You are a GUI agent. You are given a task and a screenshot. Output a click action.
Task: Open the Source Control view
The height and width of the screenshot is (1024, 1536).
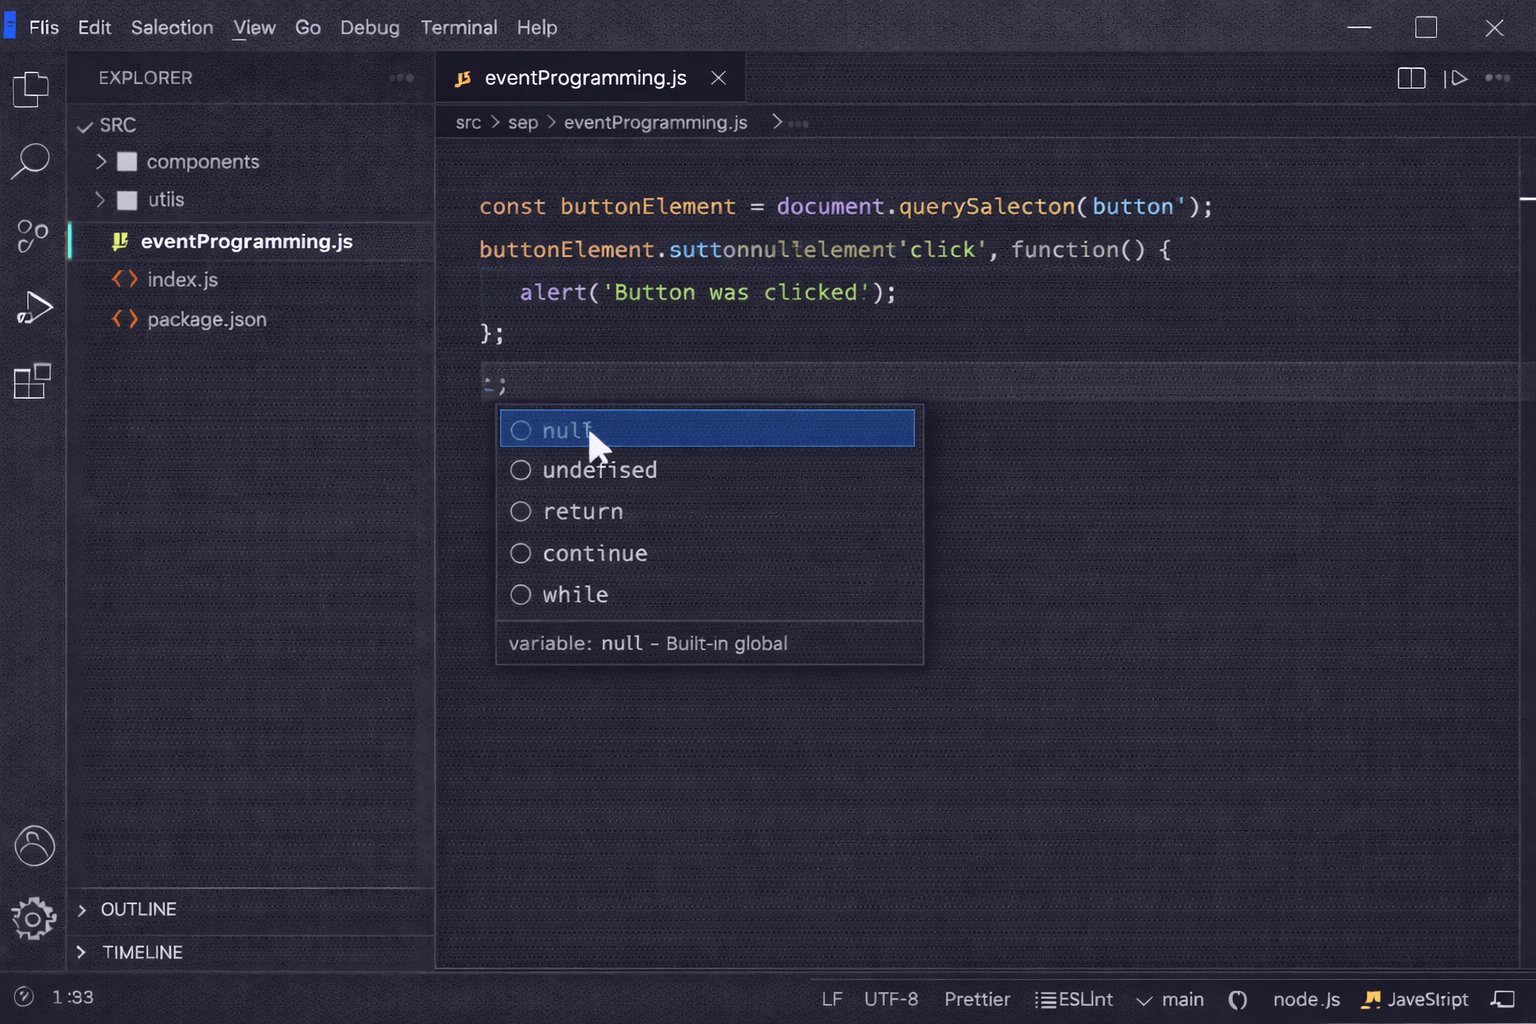point(31,236)
